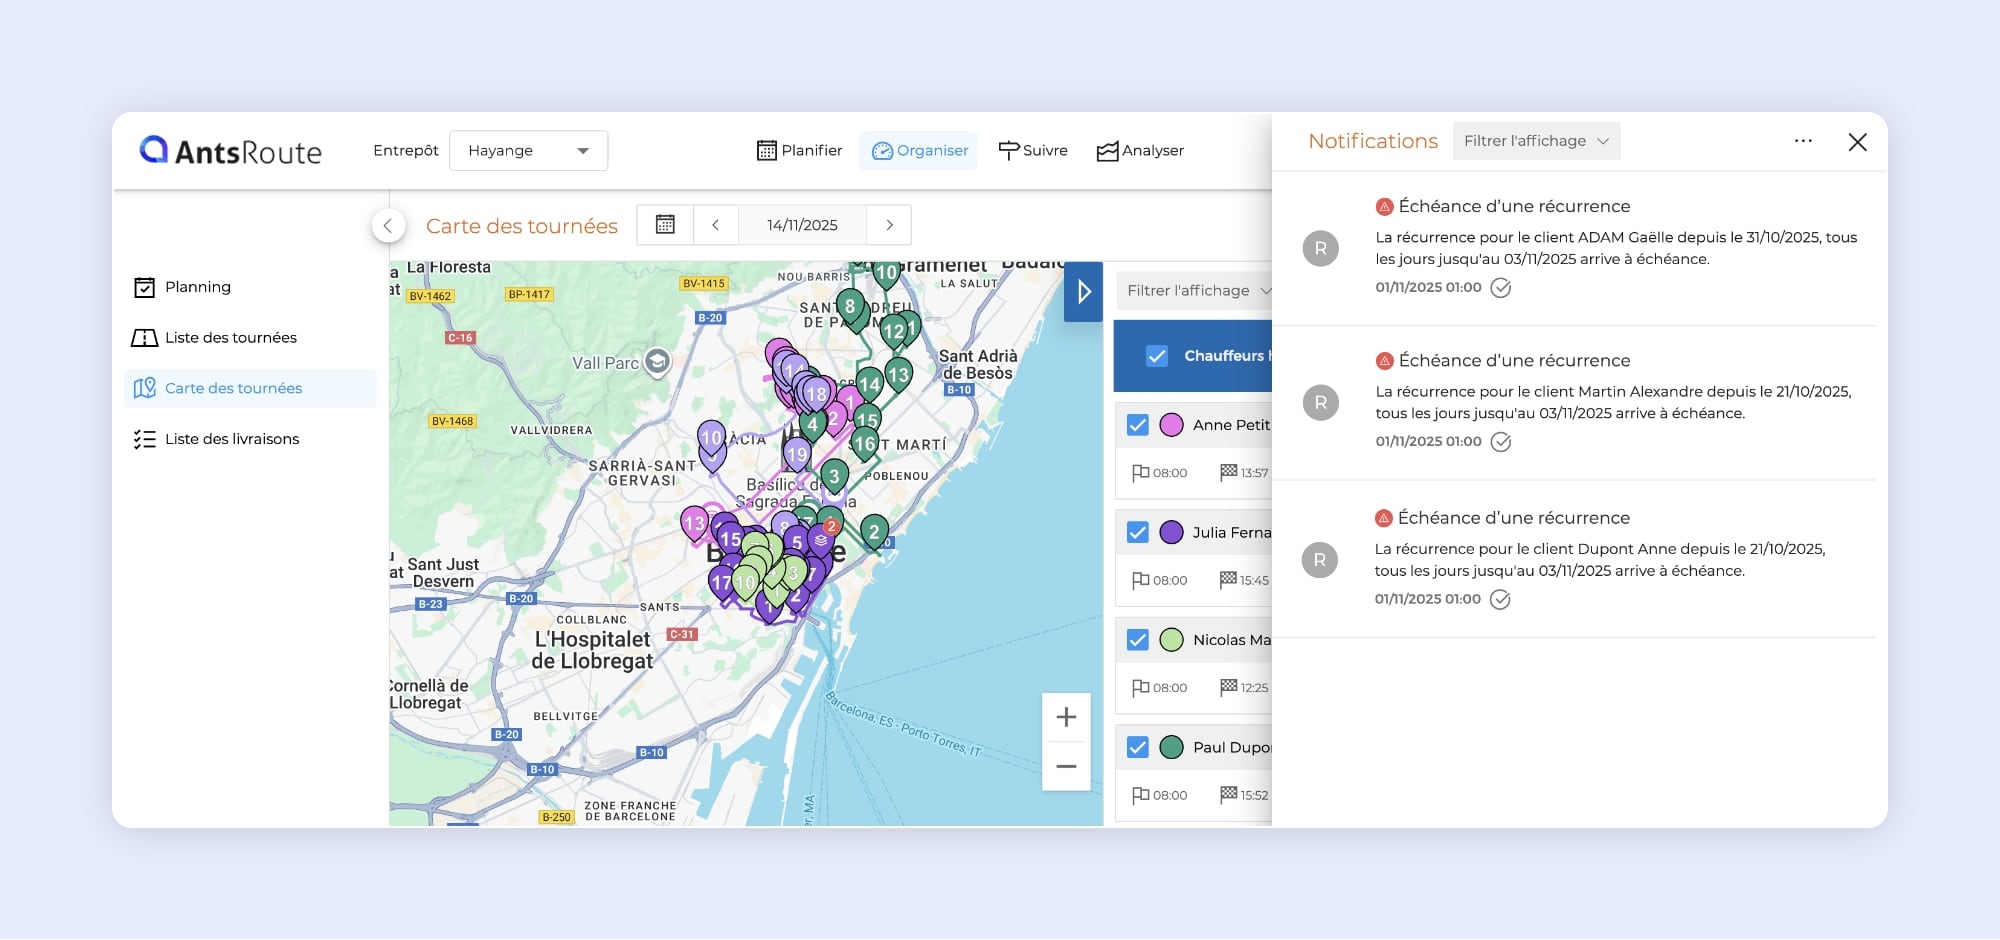
Task: Open the Analyser tab
Action: (x=1140, y=151)
